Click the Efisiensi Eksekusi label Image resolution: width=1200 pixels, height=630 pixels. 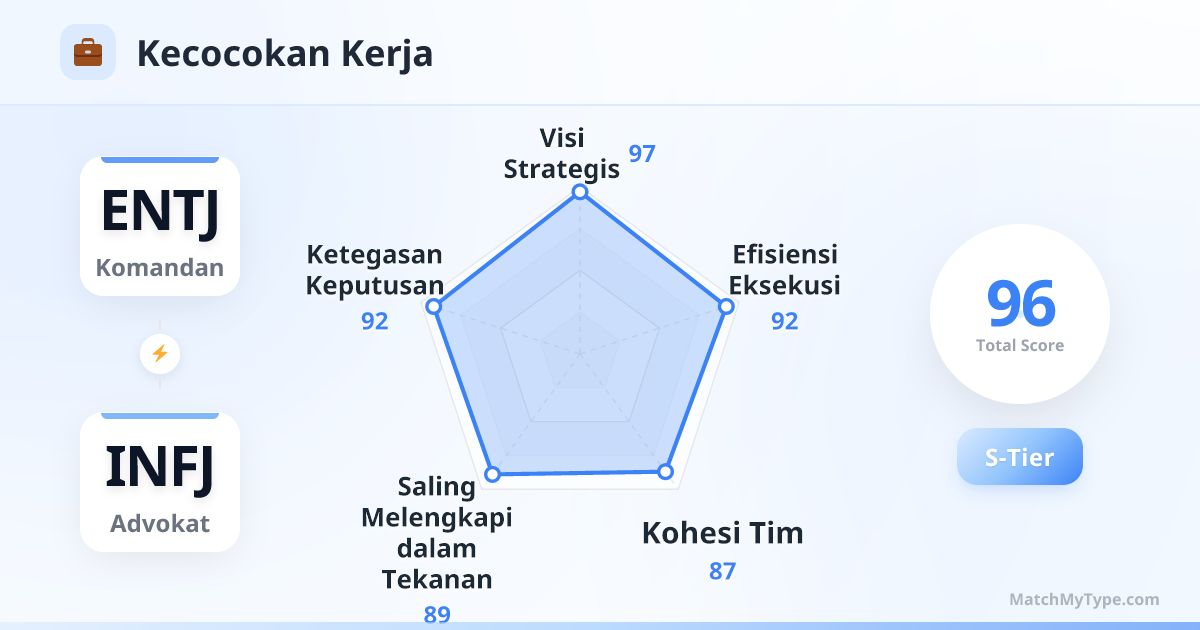click(x=784, y=269)
